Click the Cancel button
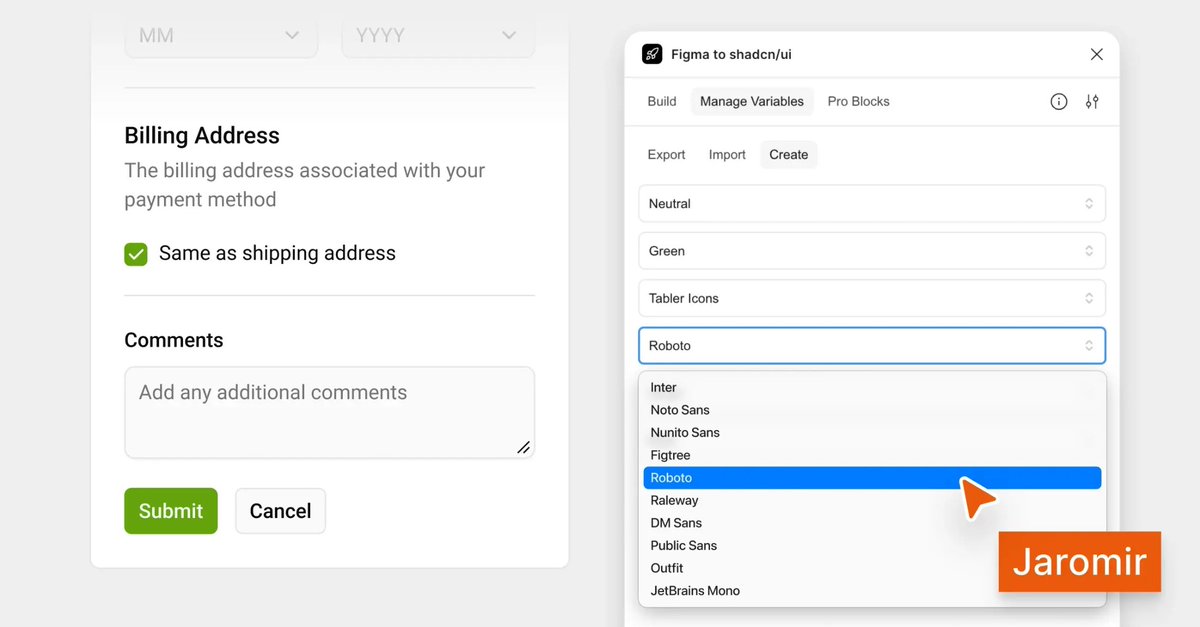Image resolution: width=1200 pixels, height=627 pixels. 280,511
